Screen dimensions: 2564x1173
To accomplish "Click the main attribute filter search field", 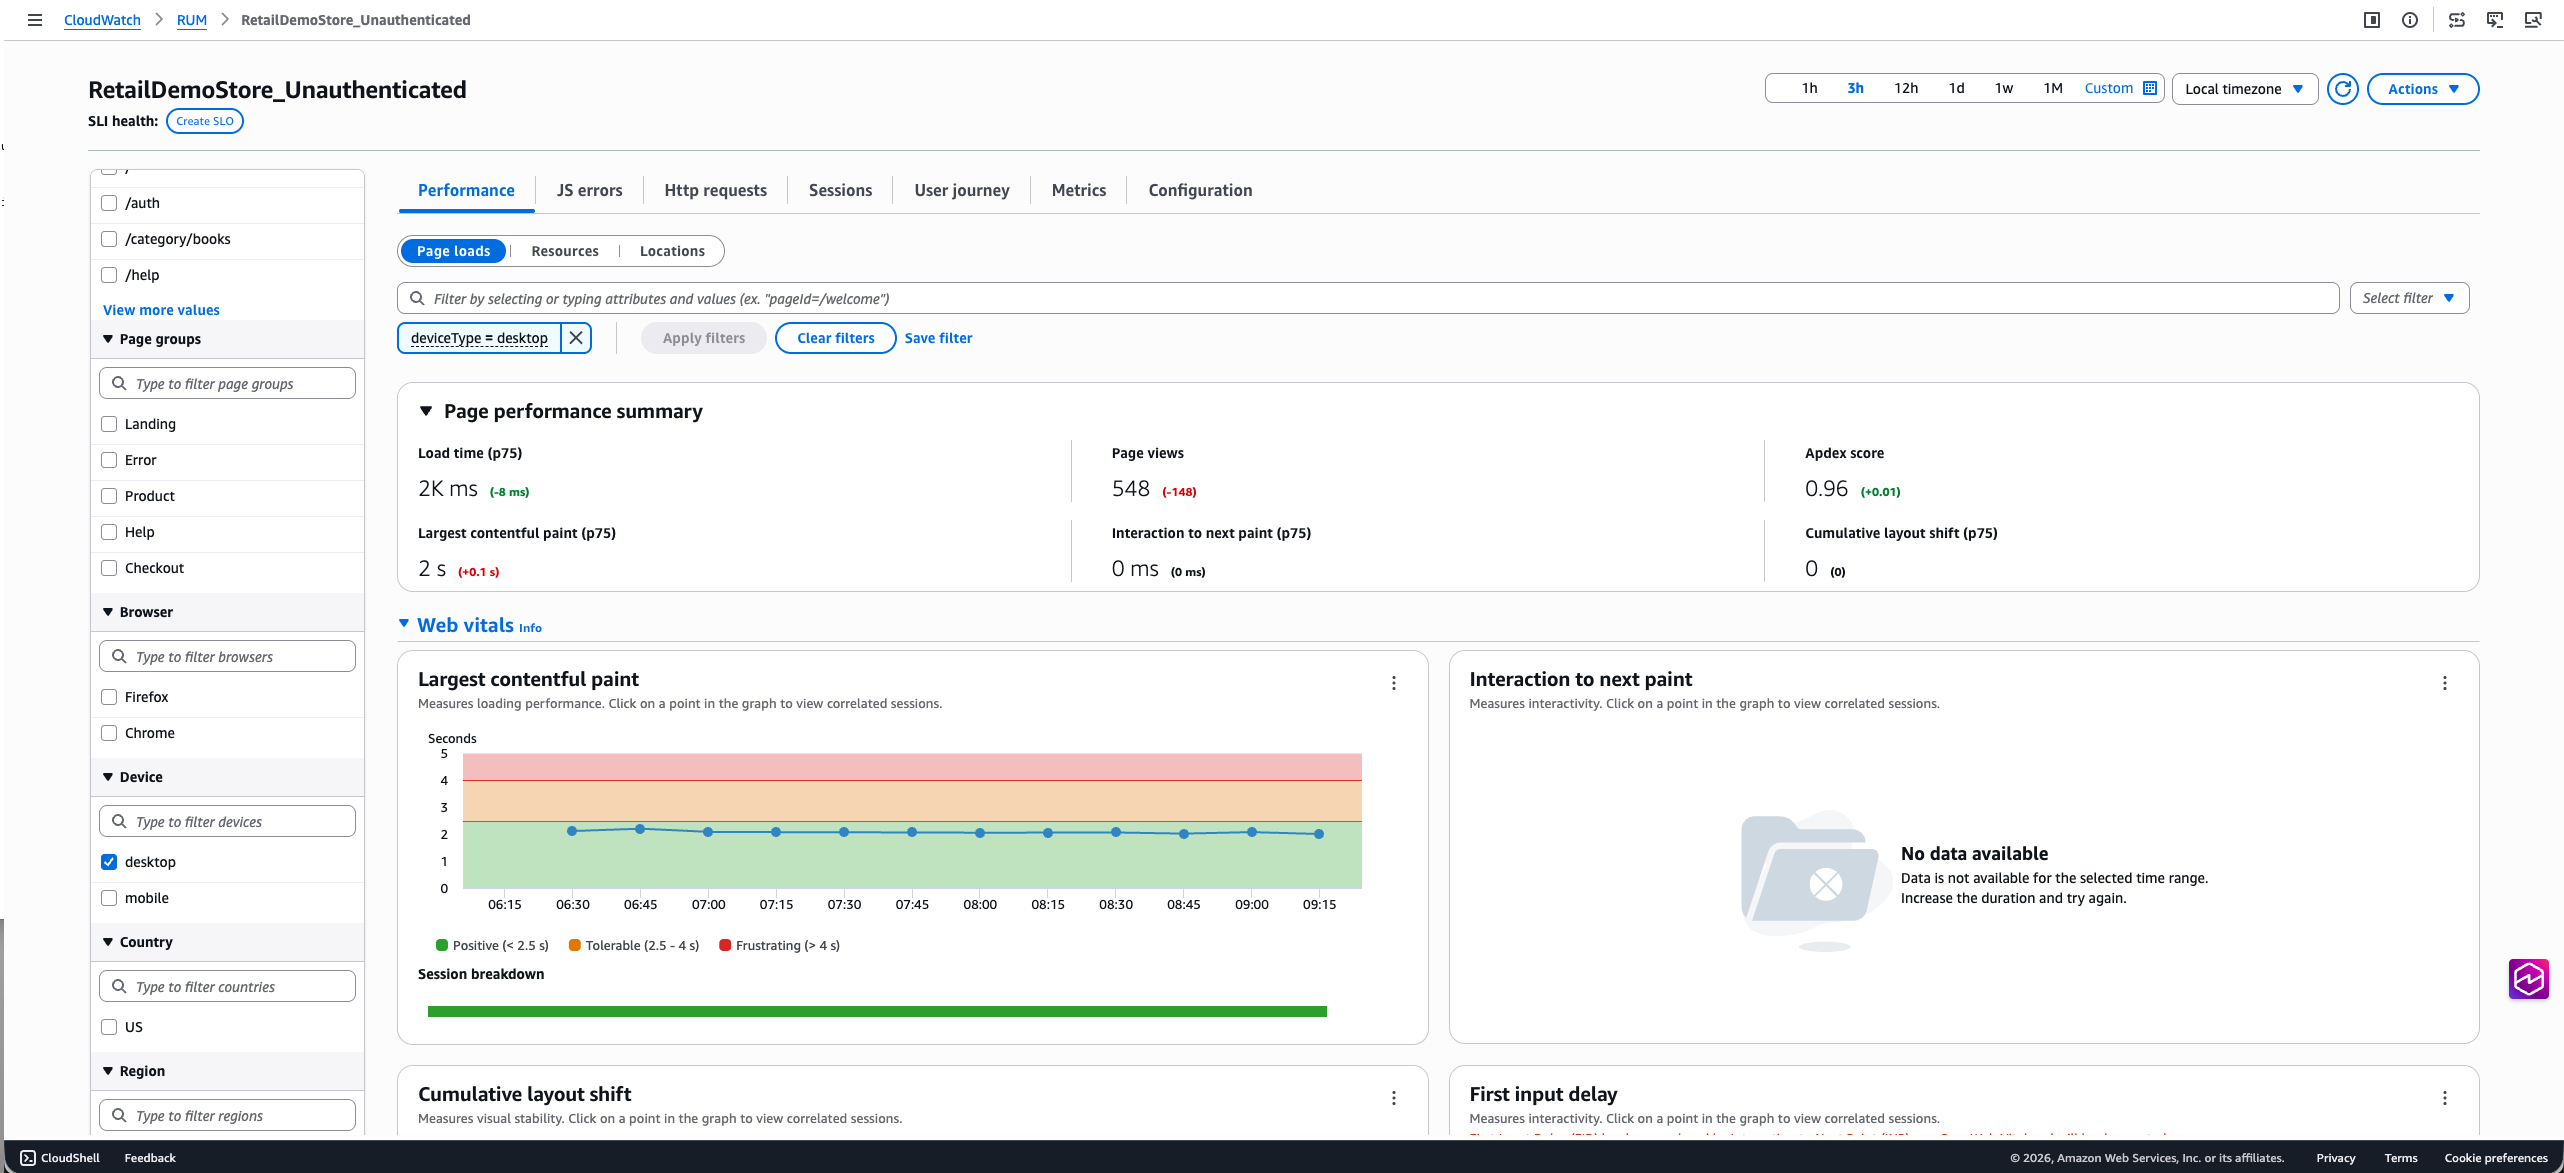I will pyautogui.click(x=1368, y=298).
